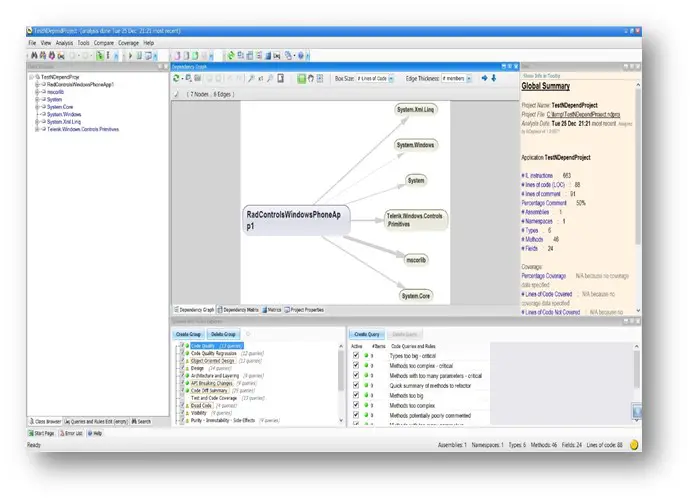
Task: Toggle the Code Quality Regression group checkbox
Action: click(182, 353)
